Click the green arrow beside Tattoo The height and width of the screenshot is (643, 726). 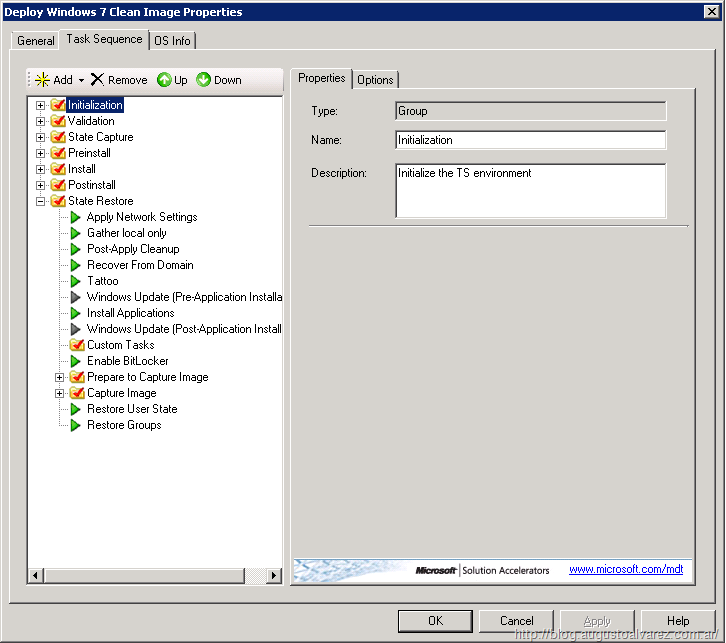[76, 281]
